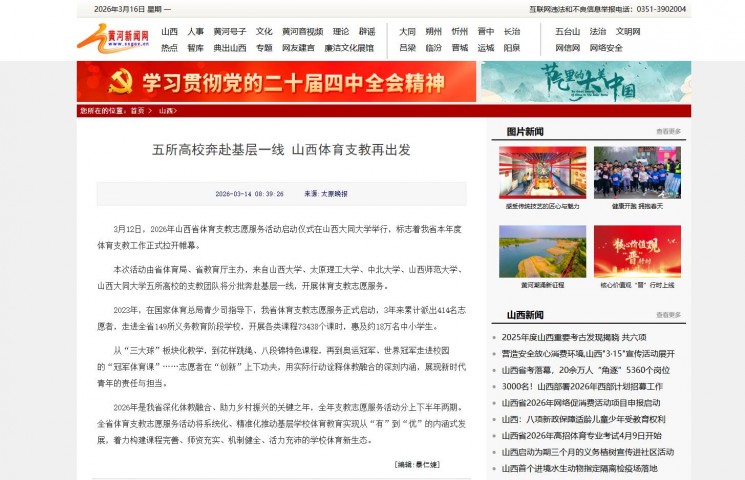Open the traditional craft exhibition photo thumbnail

pos(542,172)
